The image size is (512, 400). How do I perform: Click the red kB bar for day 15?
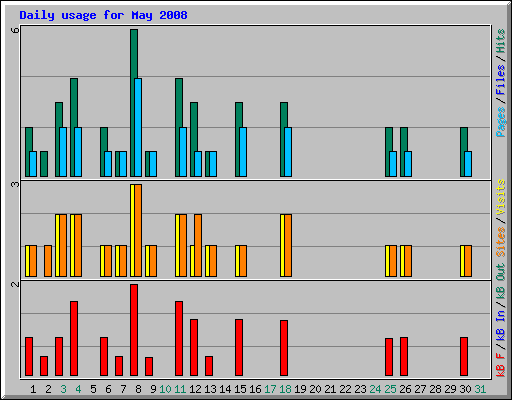point(239,347)
